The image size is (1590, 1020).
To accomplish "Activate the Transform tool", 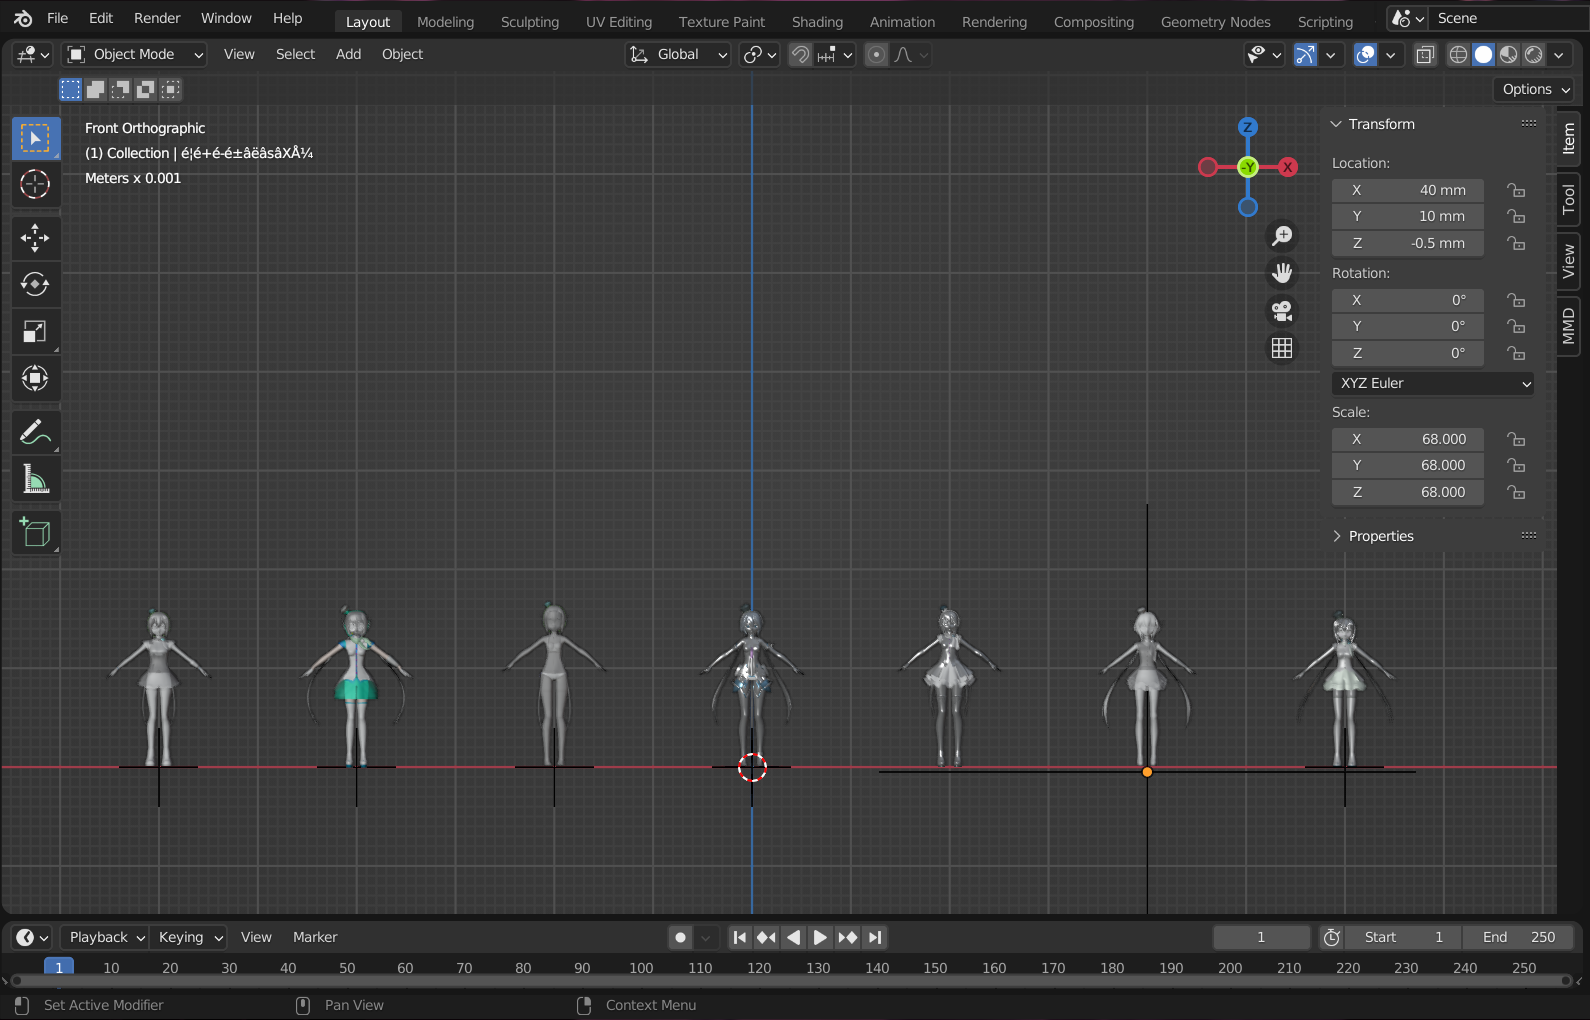I will [36, 378].
